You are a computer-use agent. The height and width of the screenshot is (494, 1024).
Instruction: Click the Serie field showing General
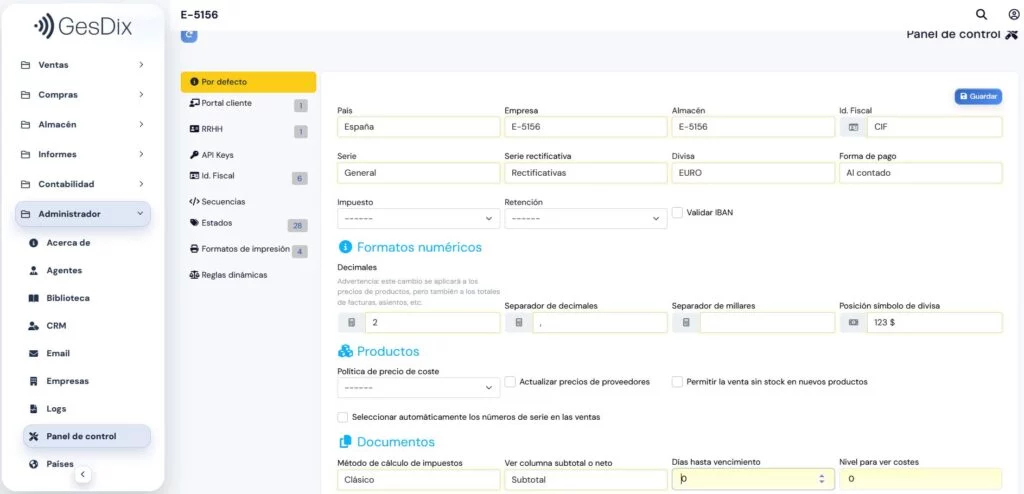(x=419, y=173)
